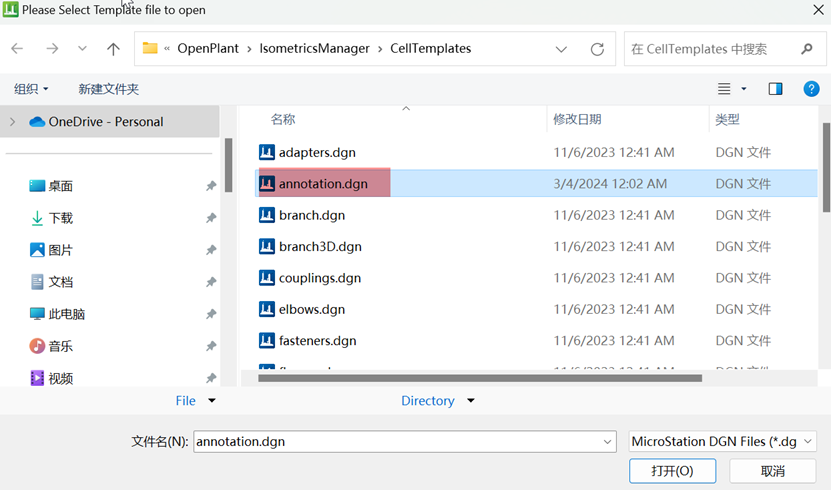Click 新建文件夹 to create a folder
The height and width of the screenshot is (490, 831).
tap(109, 89)
